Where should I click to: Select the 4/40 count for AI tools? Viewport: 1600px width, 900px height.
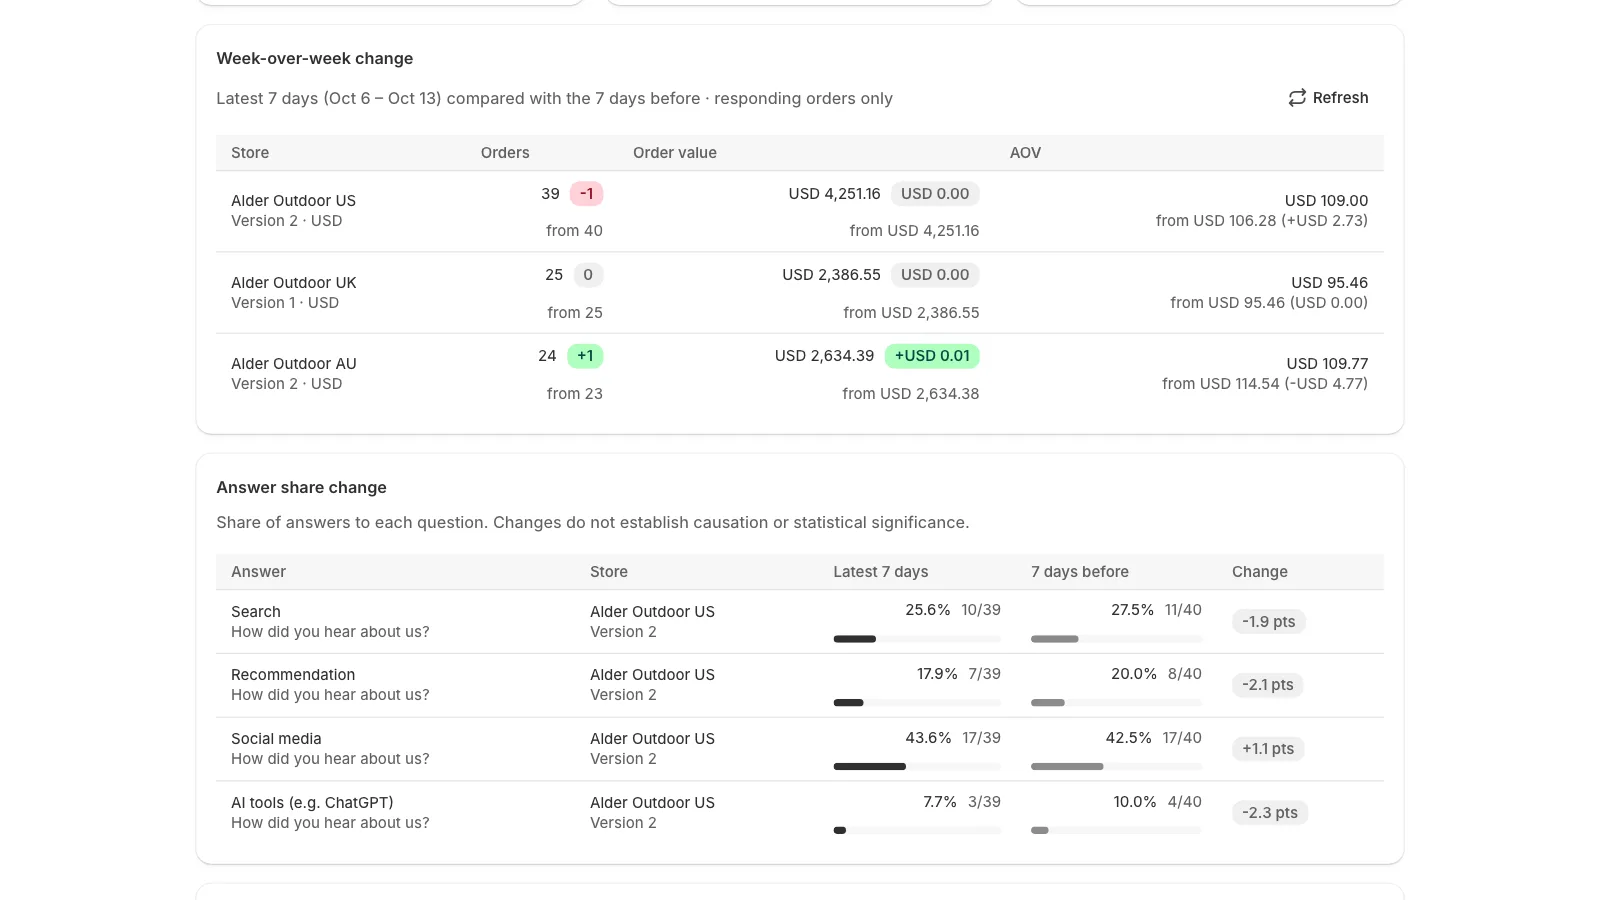[1185, 802]
